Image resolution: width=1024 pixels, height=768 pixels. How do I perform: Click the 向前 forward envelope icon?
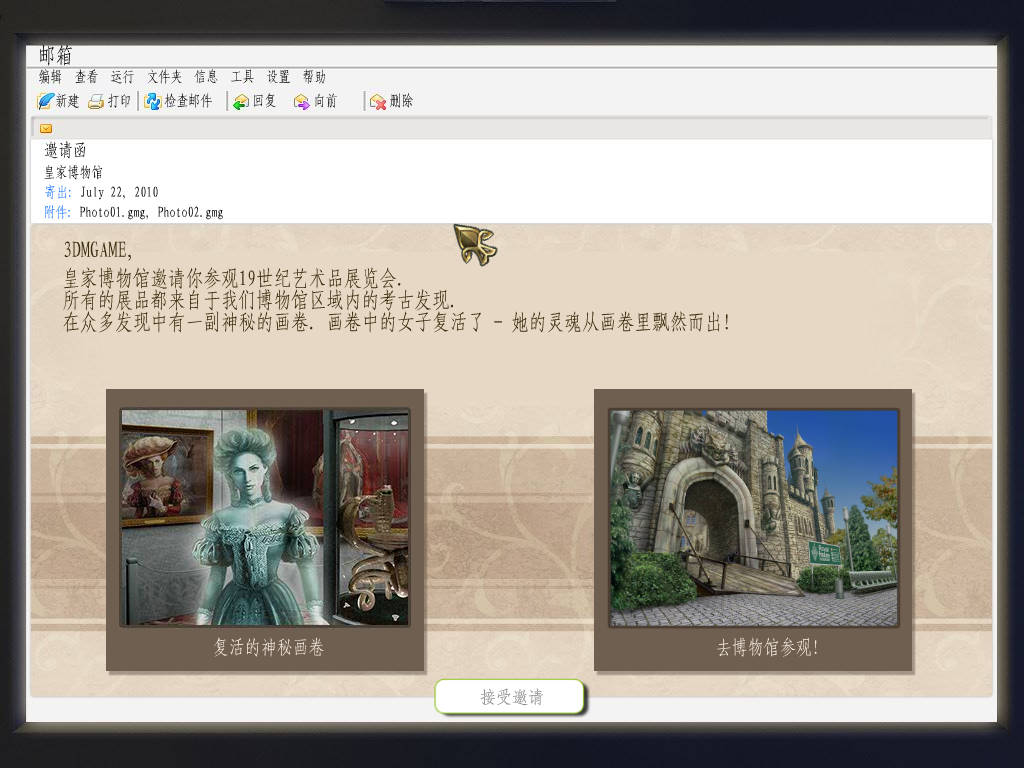point(301,102)
